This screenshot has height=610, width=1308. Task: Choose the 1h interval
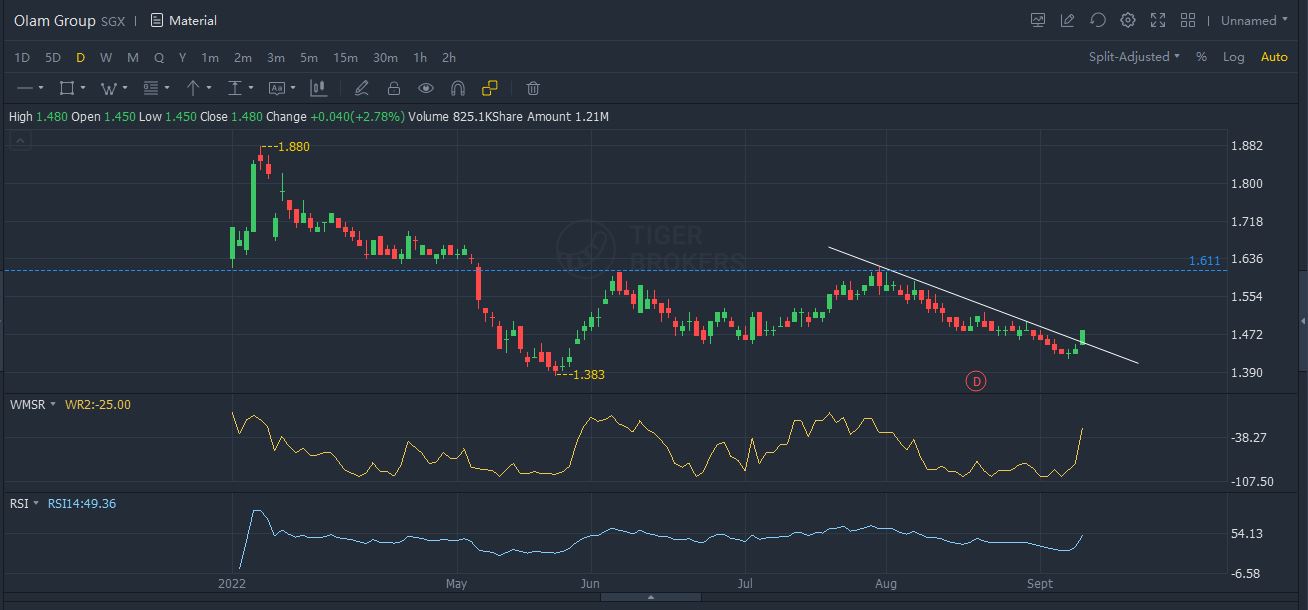tap(420, 57)
